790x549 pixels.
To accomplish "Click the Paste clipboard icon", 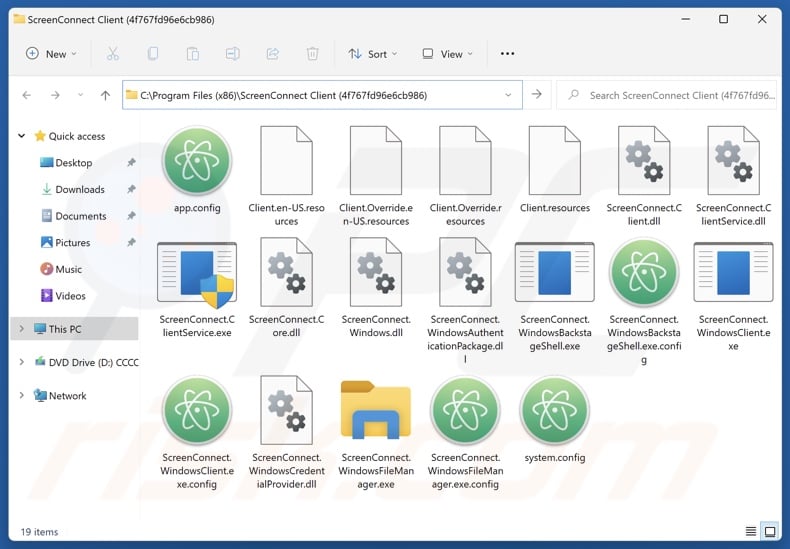I will click(192, 54).
